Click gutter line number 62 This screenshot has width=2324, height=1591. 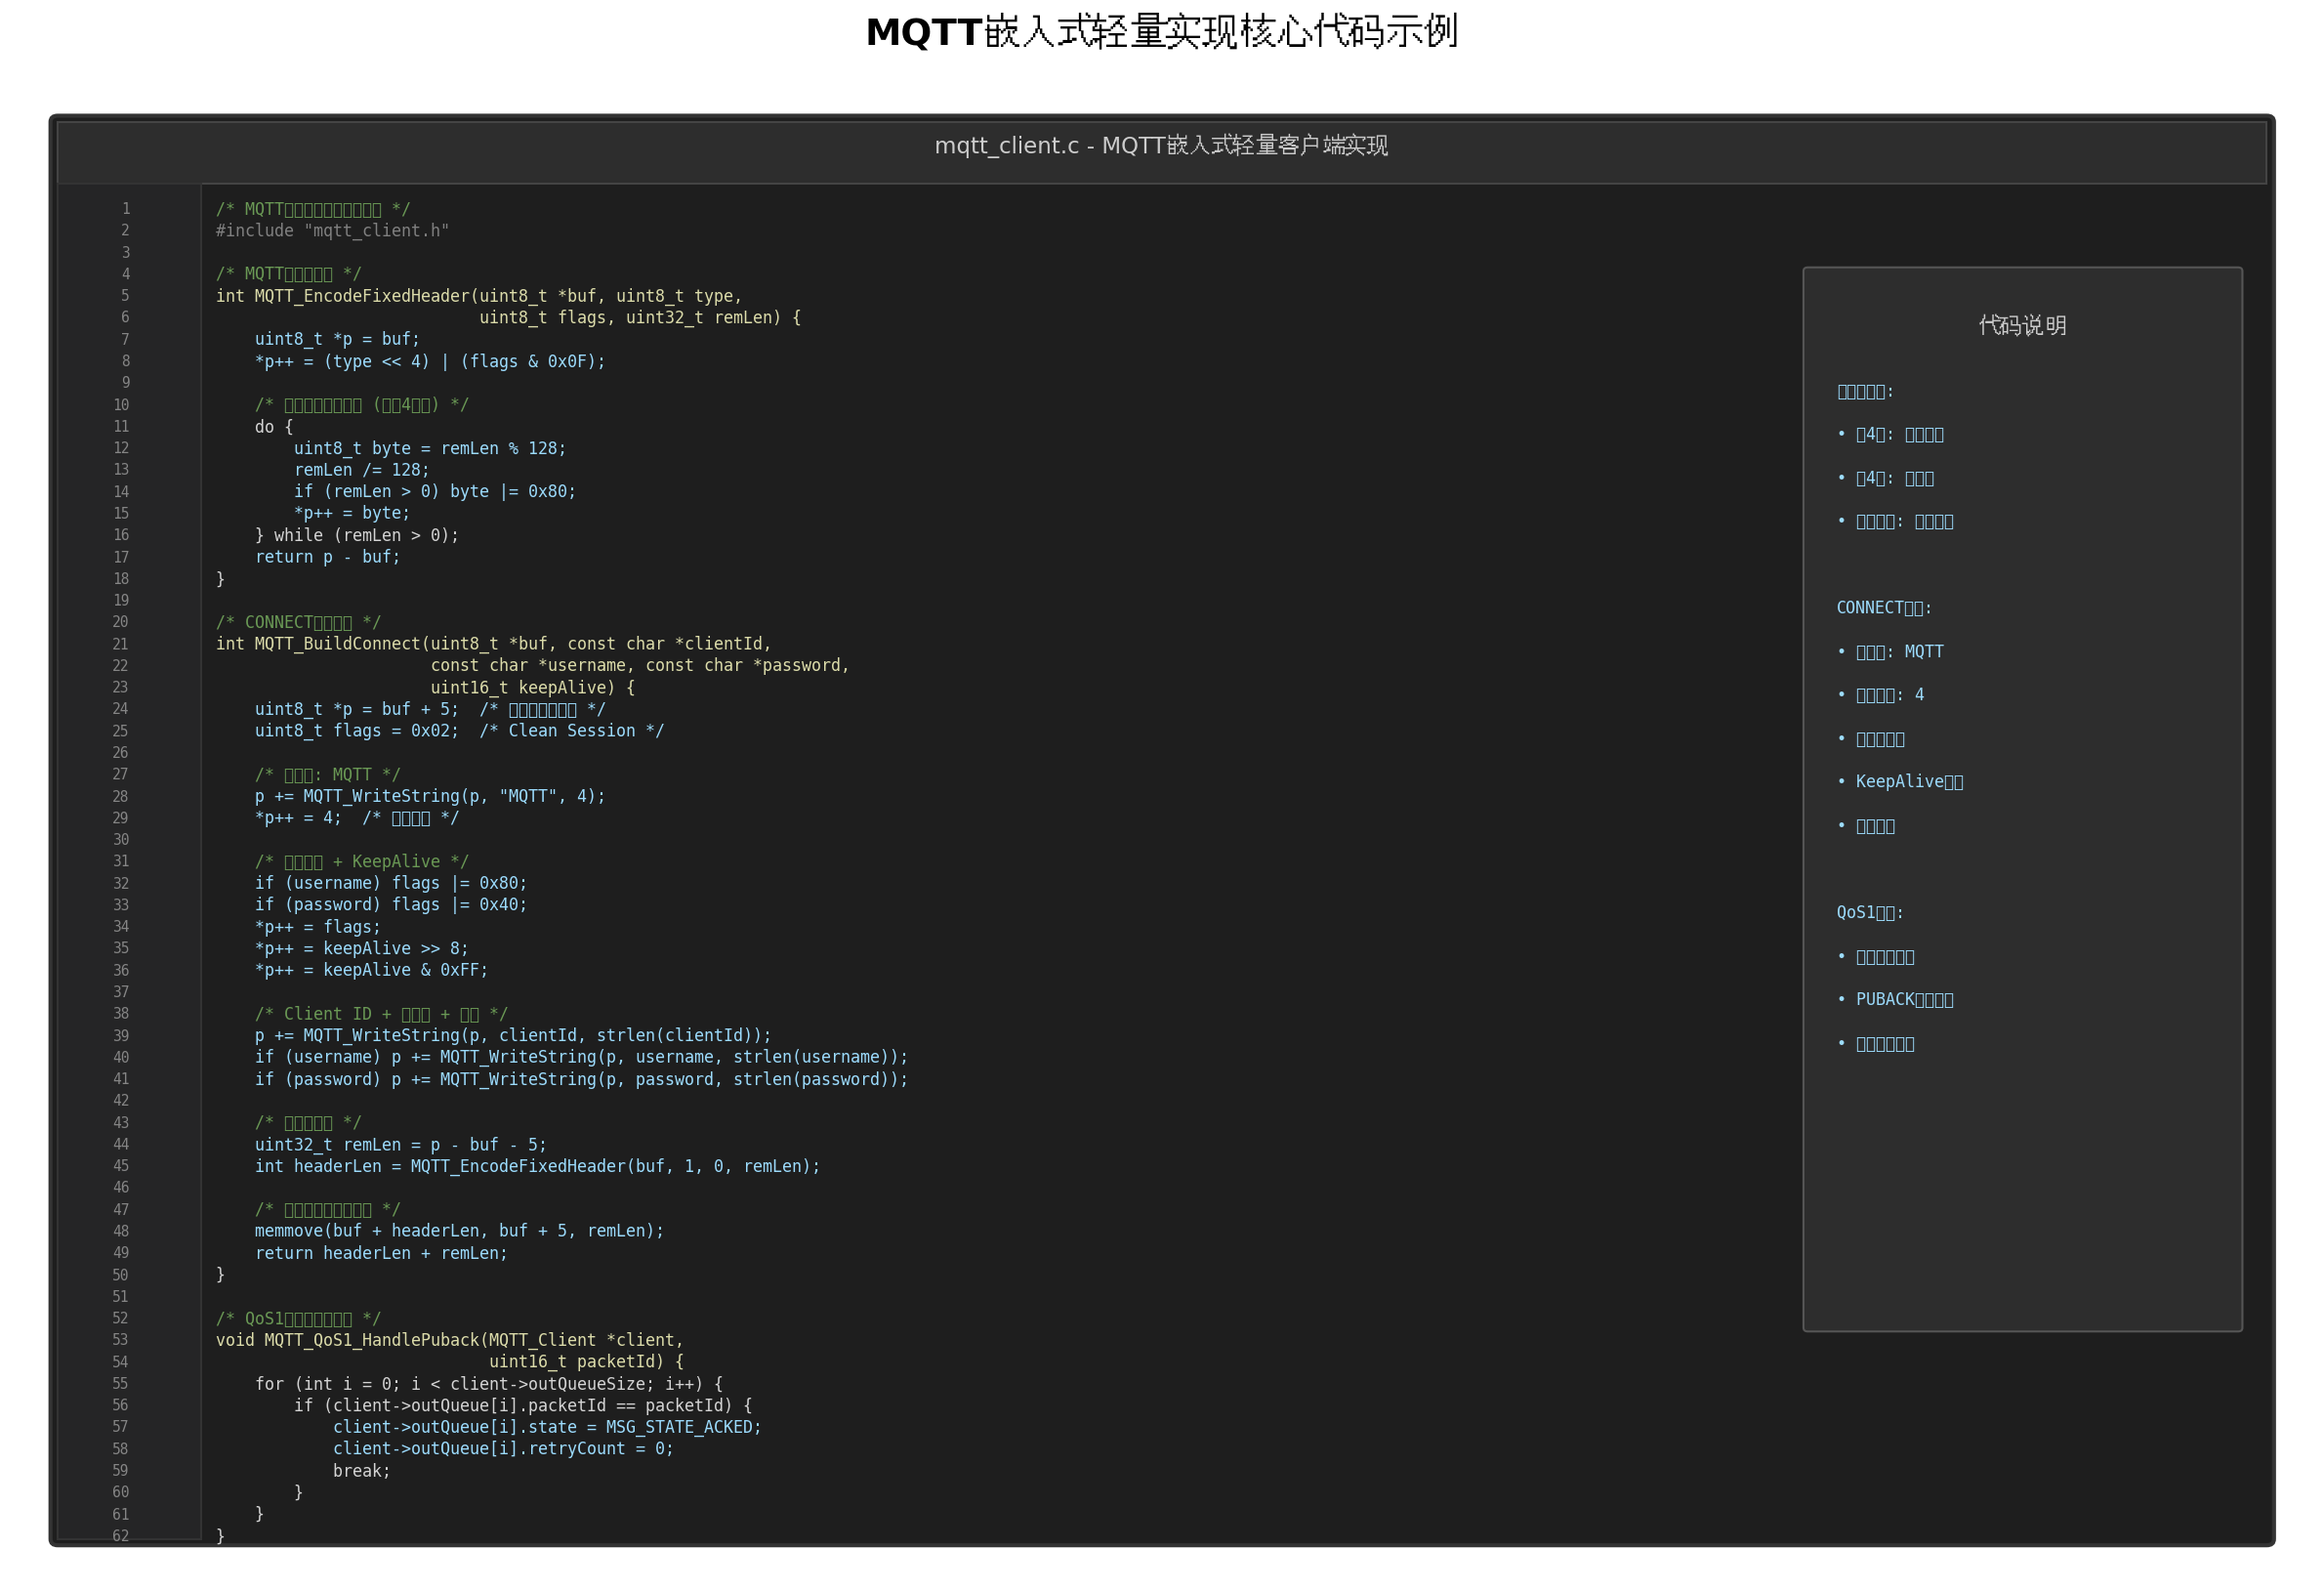point(121,1535)
